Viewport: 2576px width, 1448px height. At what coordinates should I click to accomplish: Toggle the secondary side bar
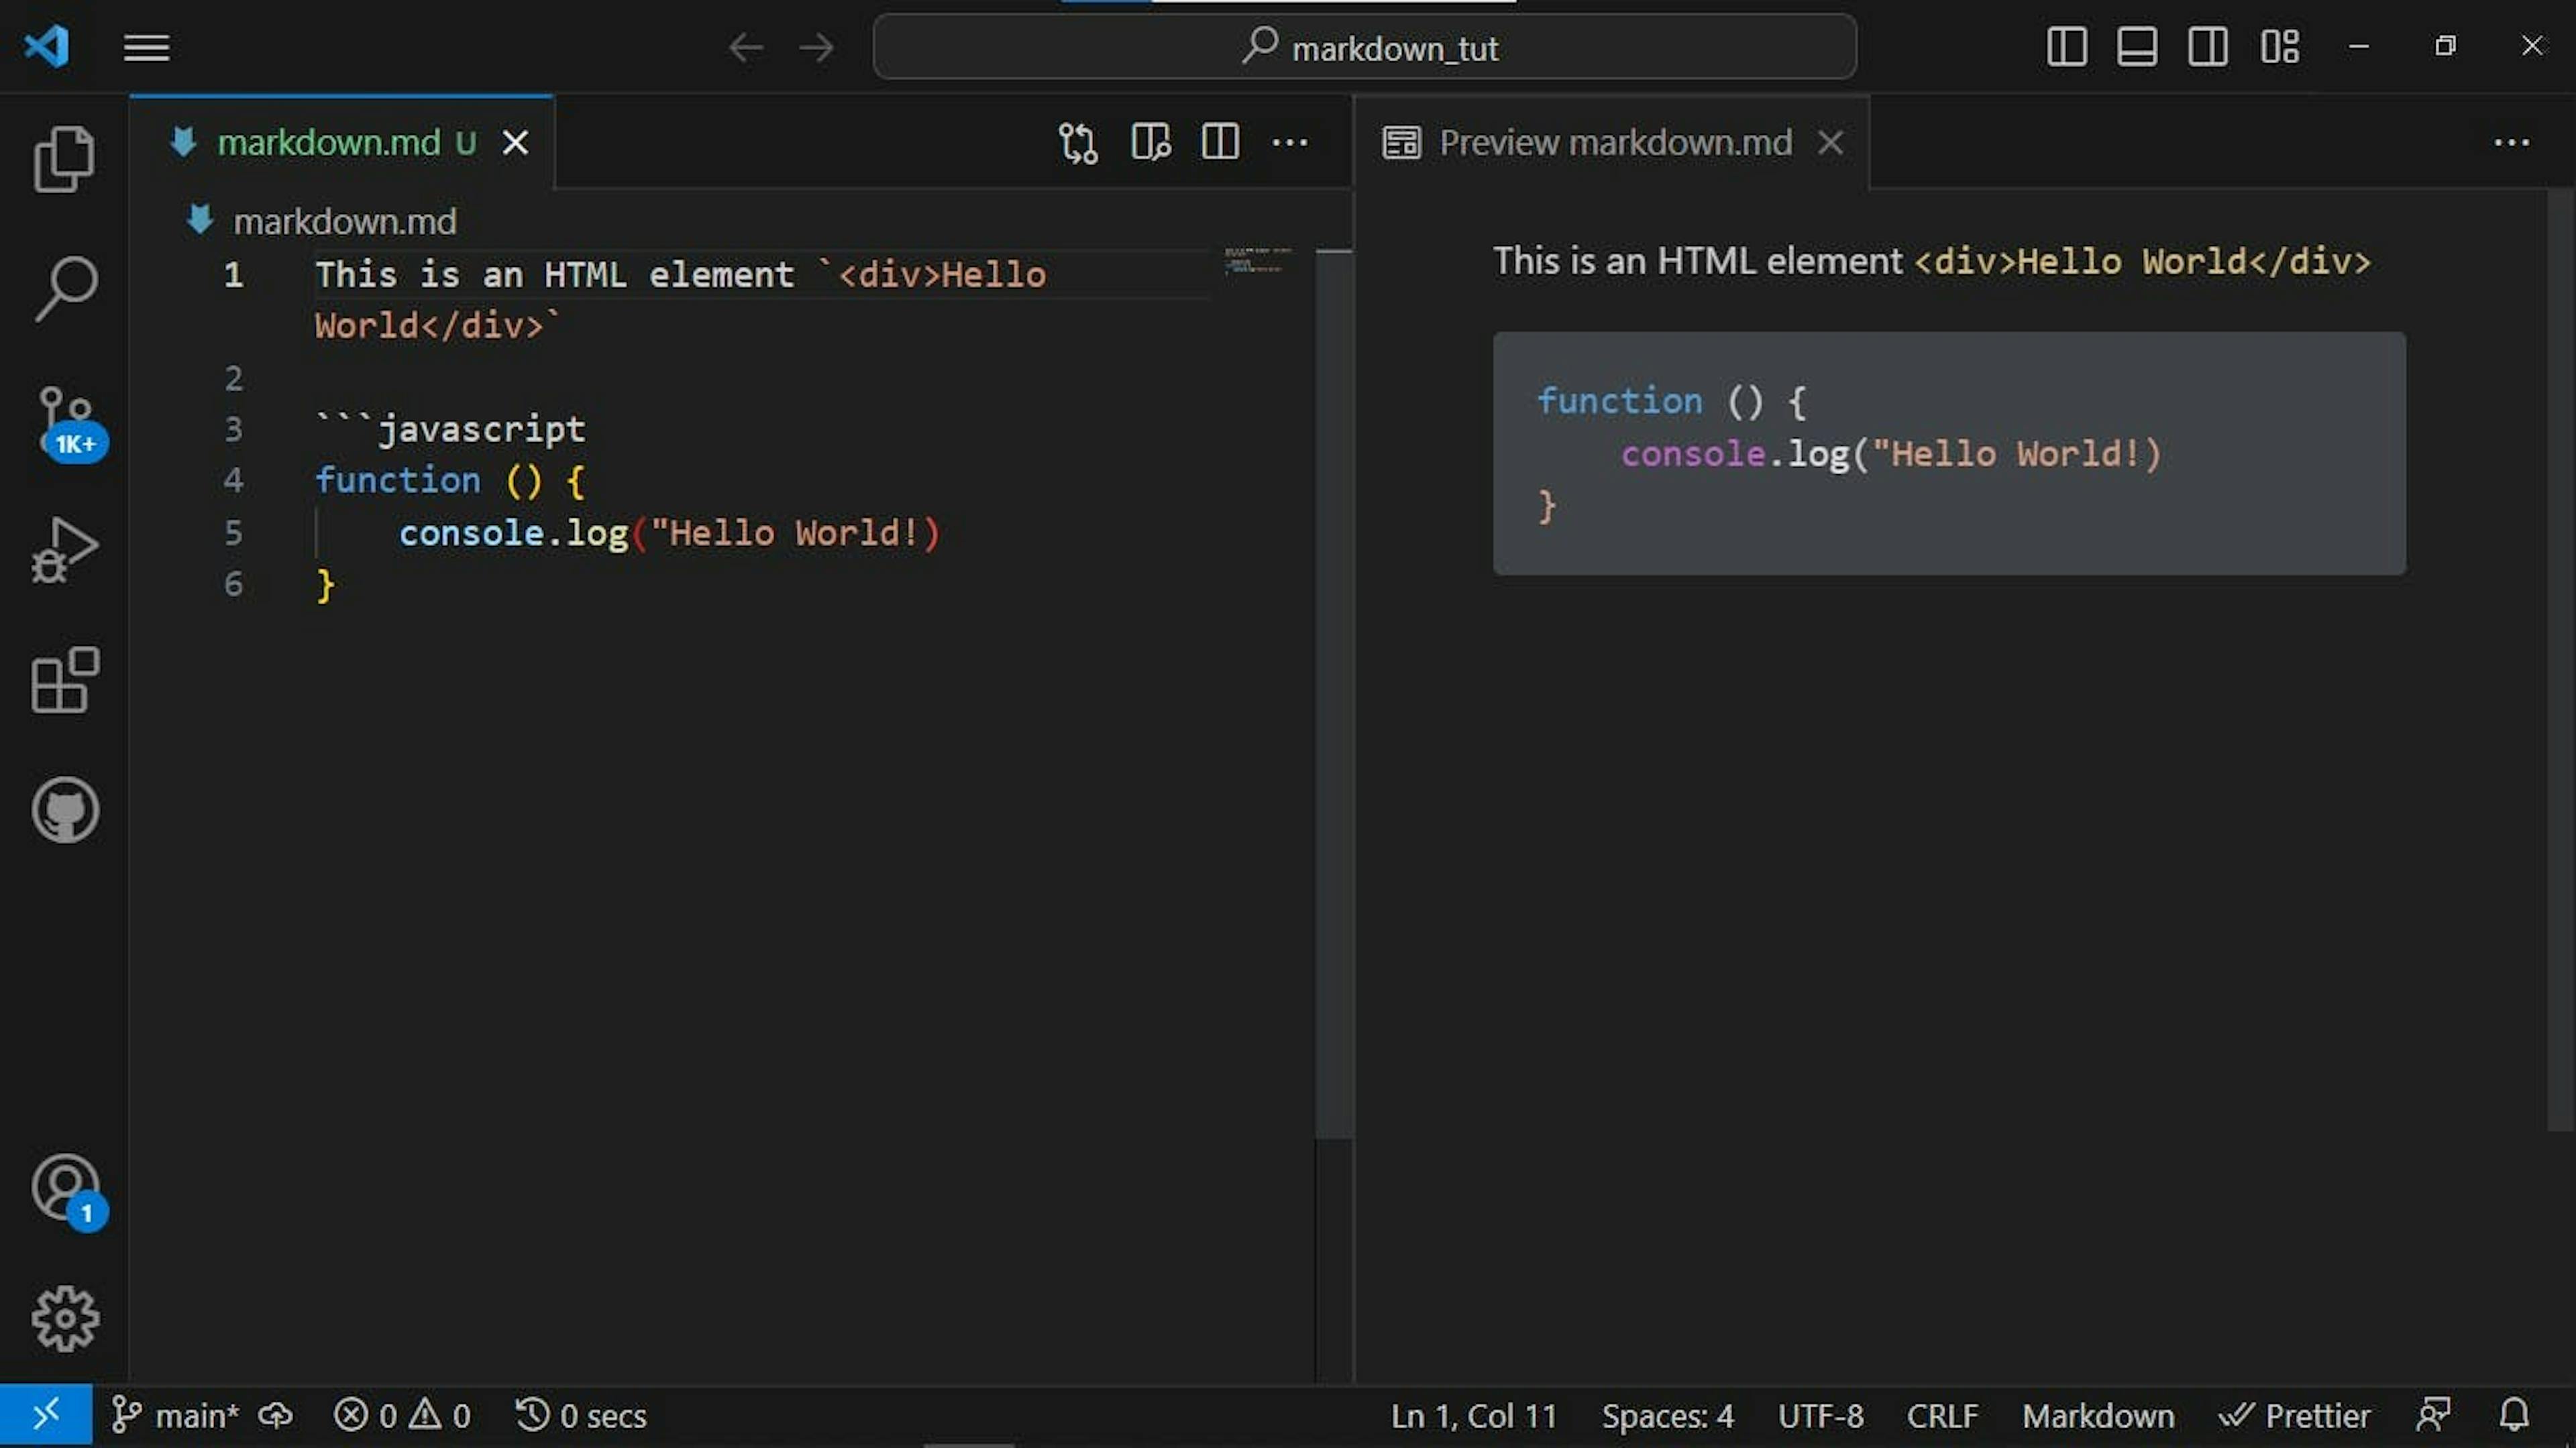(x=2207, y=47)
